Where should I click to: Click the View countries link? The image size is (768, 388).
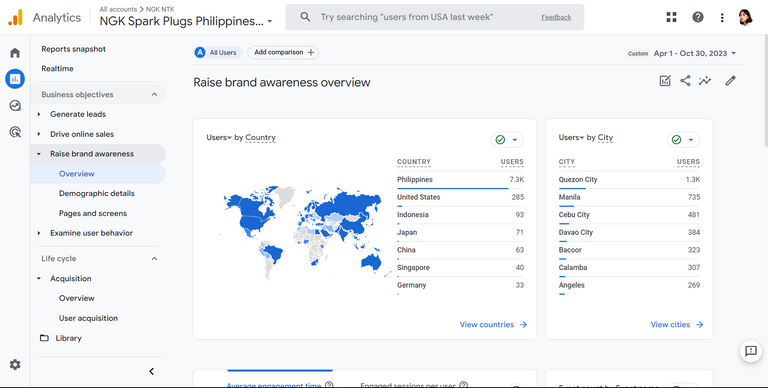(x=493, y=324)
